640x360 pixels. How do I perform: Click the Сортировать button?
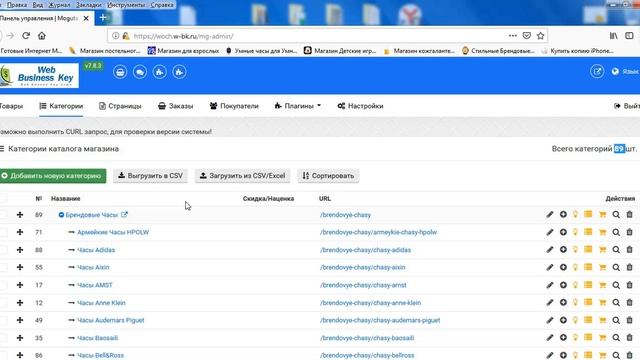pos(328,176)
